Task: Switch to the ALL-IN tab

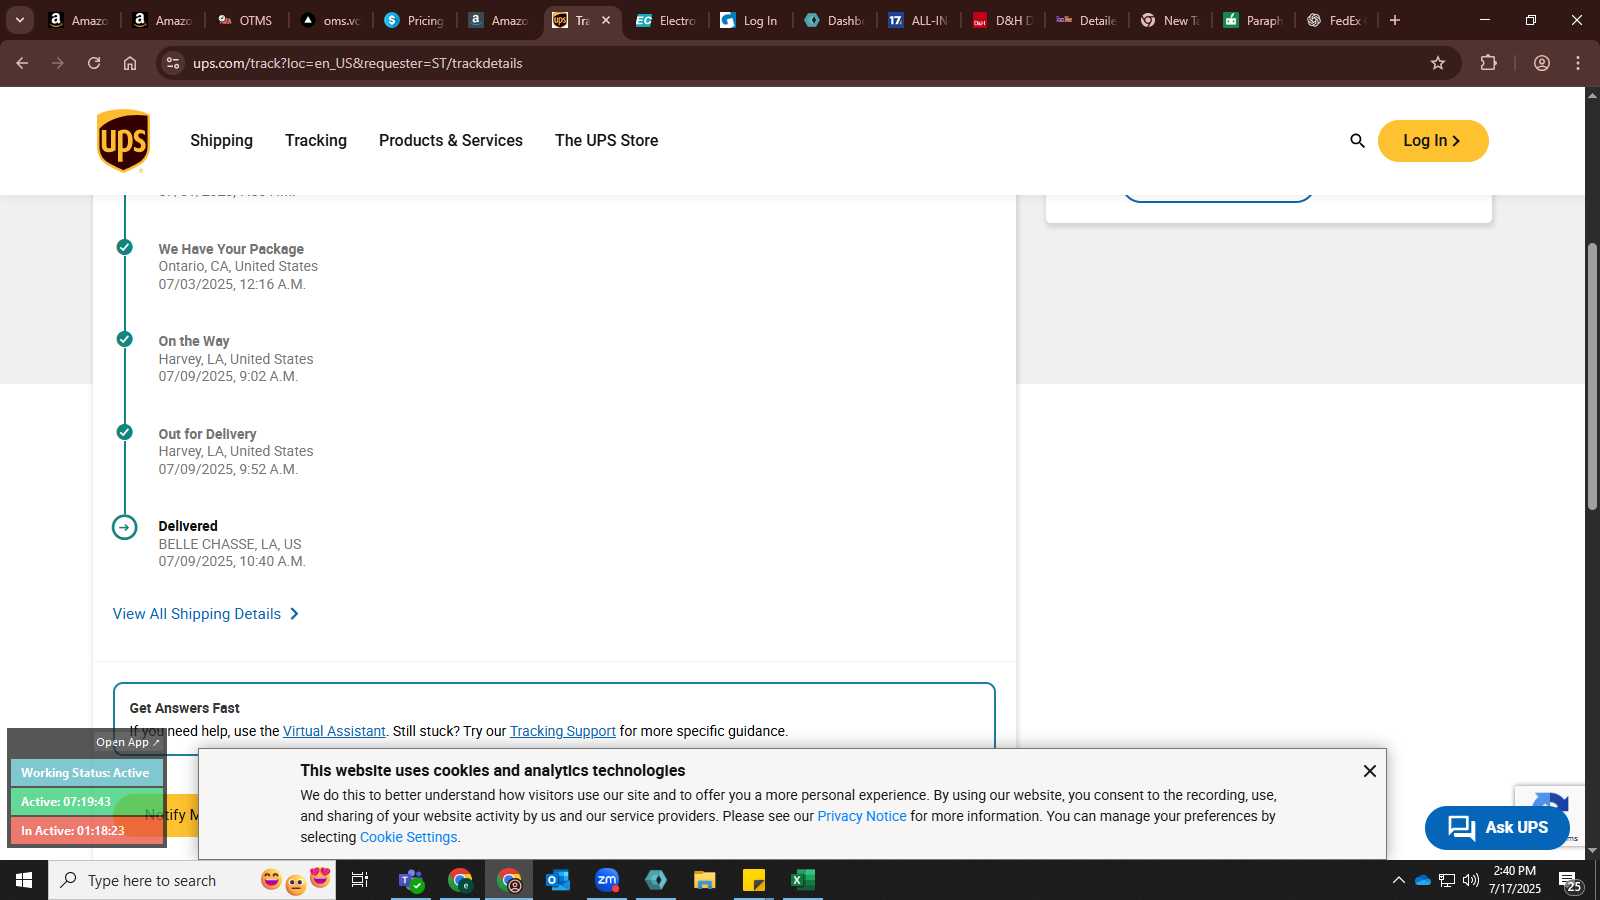Action: click(918, 20)
